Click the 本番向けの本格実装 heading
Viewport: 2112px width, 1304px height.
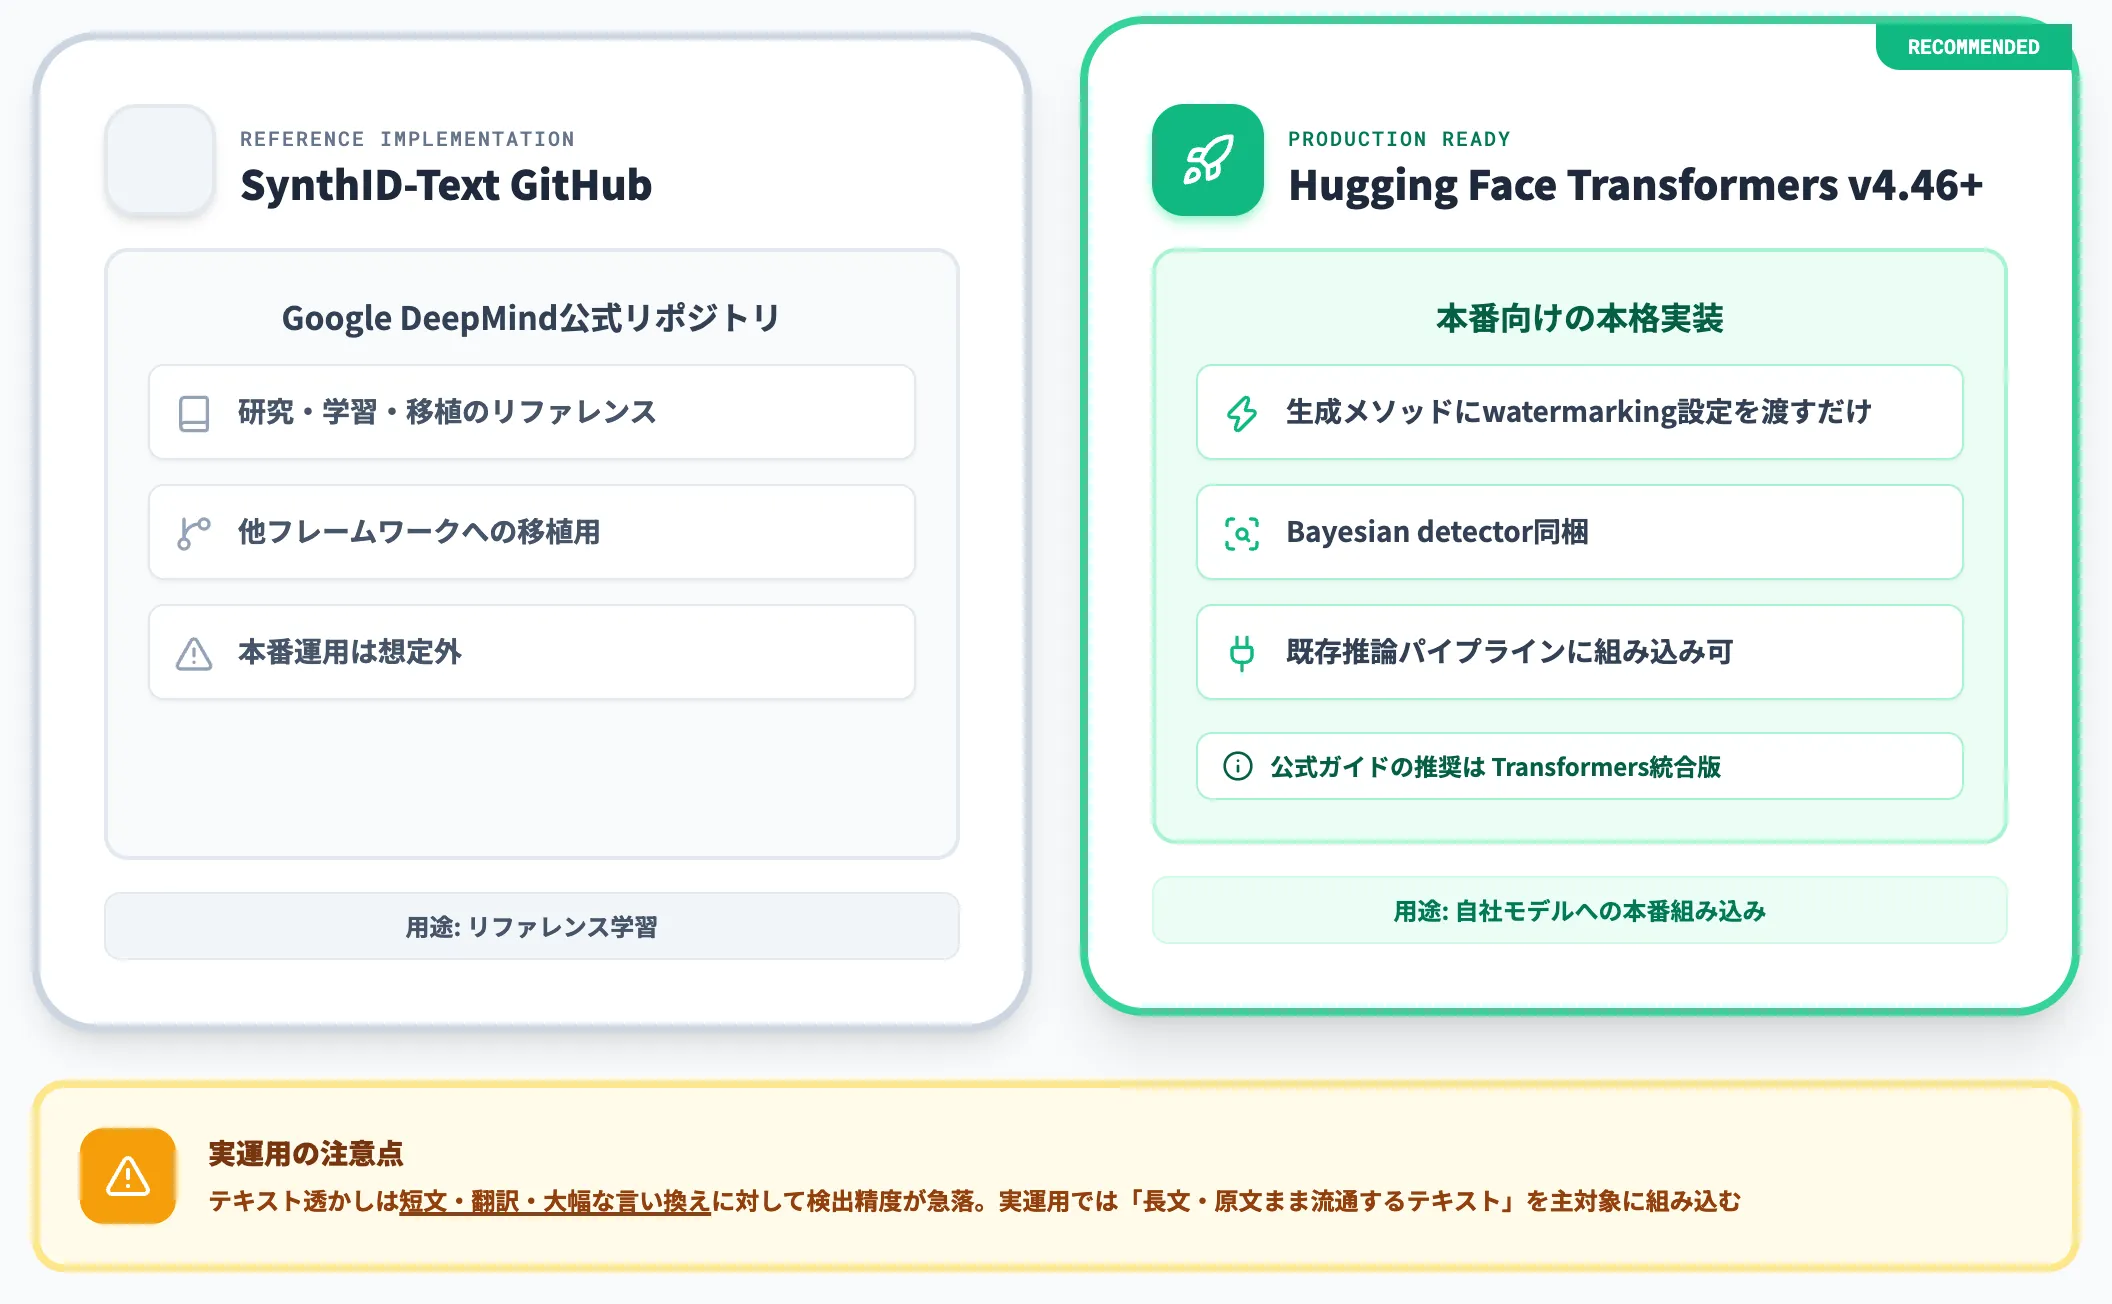(x=1580, y=318)
